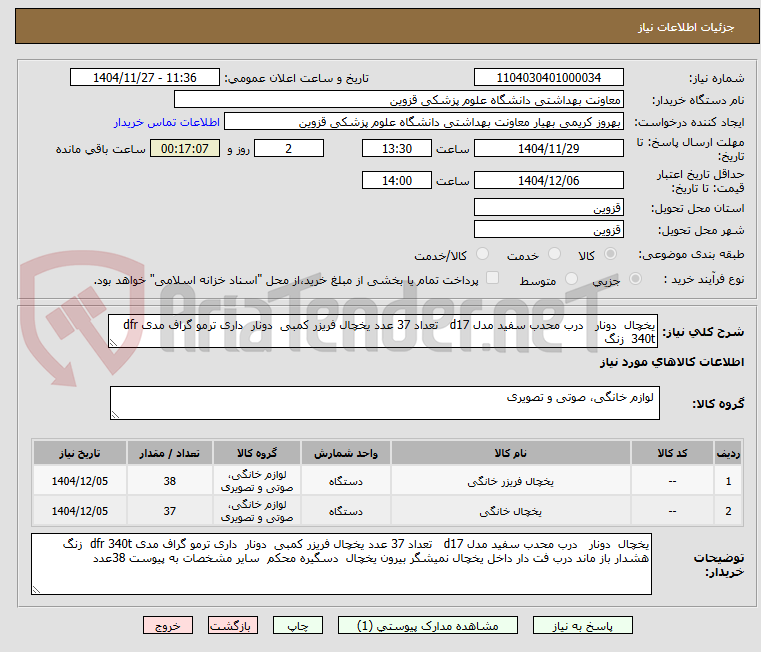The image size is (761, 652).
Task: Click the need number field 1104030401000034
Action: (548, 78)
